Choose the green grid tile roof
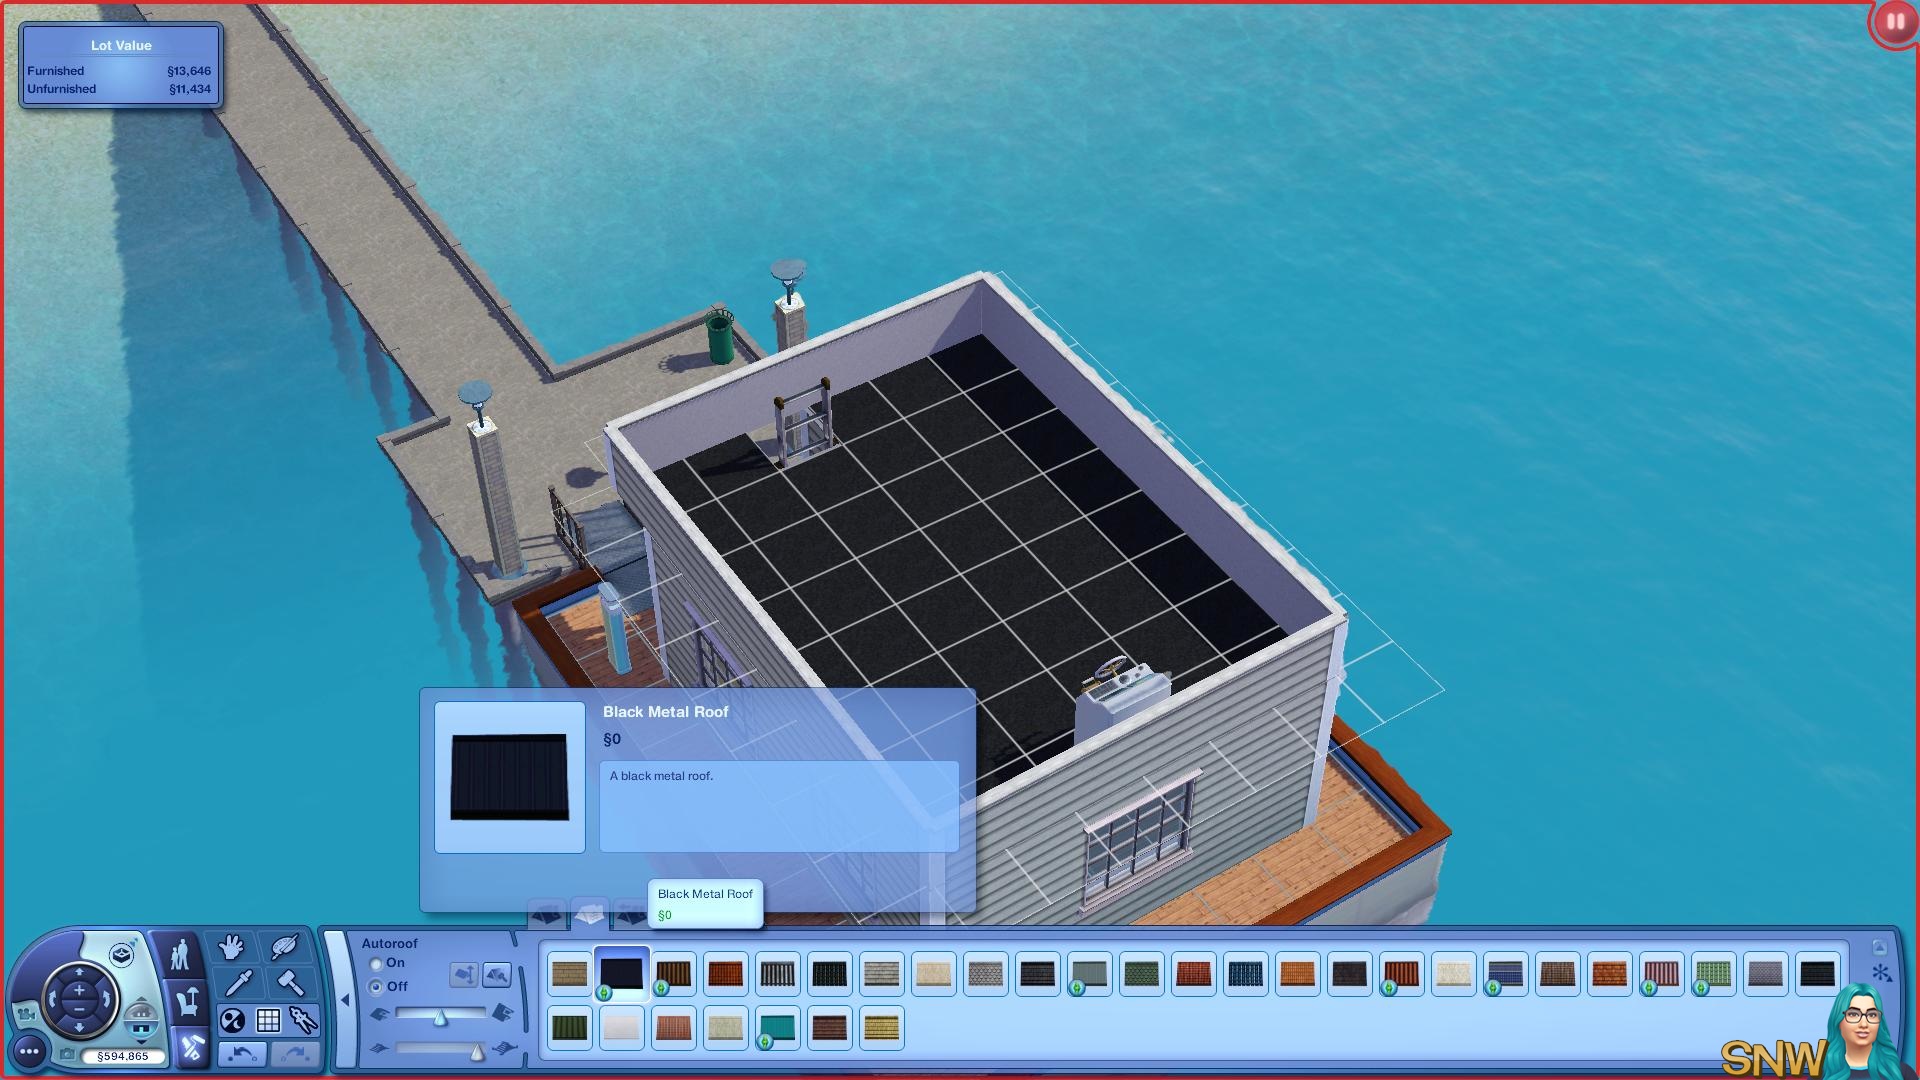The width and height of the screenshot is (1920, 1080). point(1713,974)
